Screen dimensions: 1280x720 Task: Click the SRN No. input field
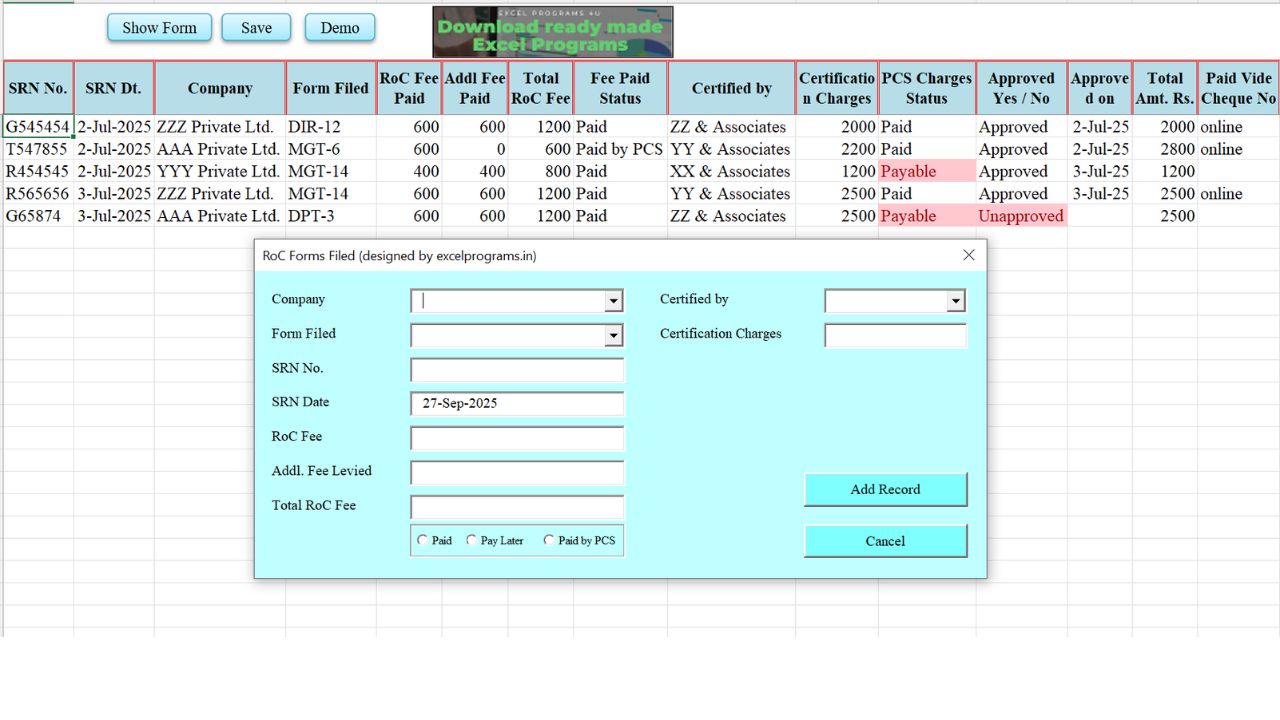tap(517, 370)
